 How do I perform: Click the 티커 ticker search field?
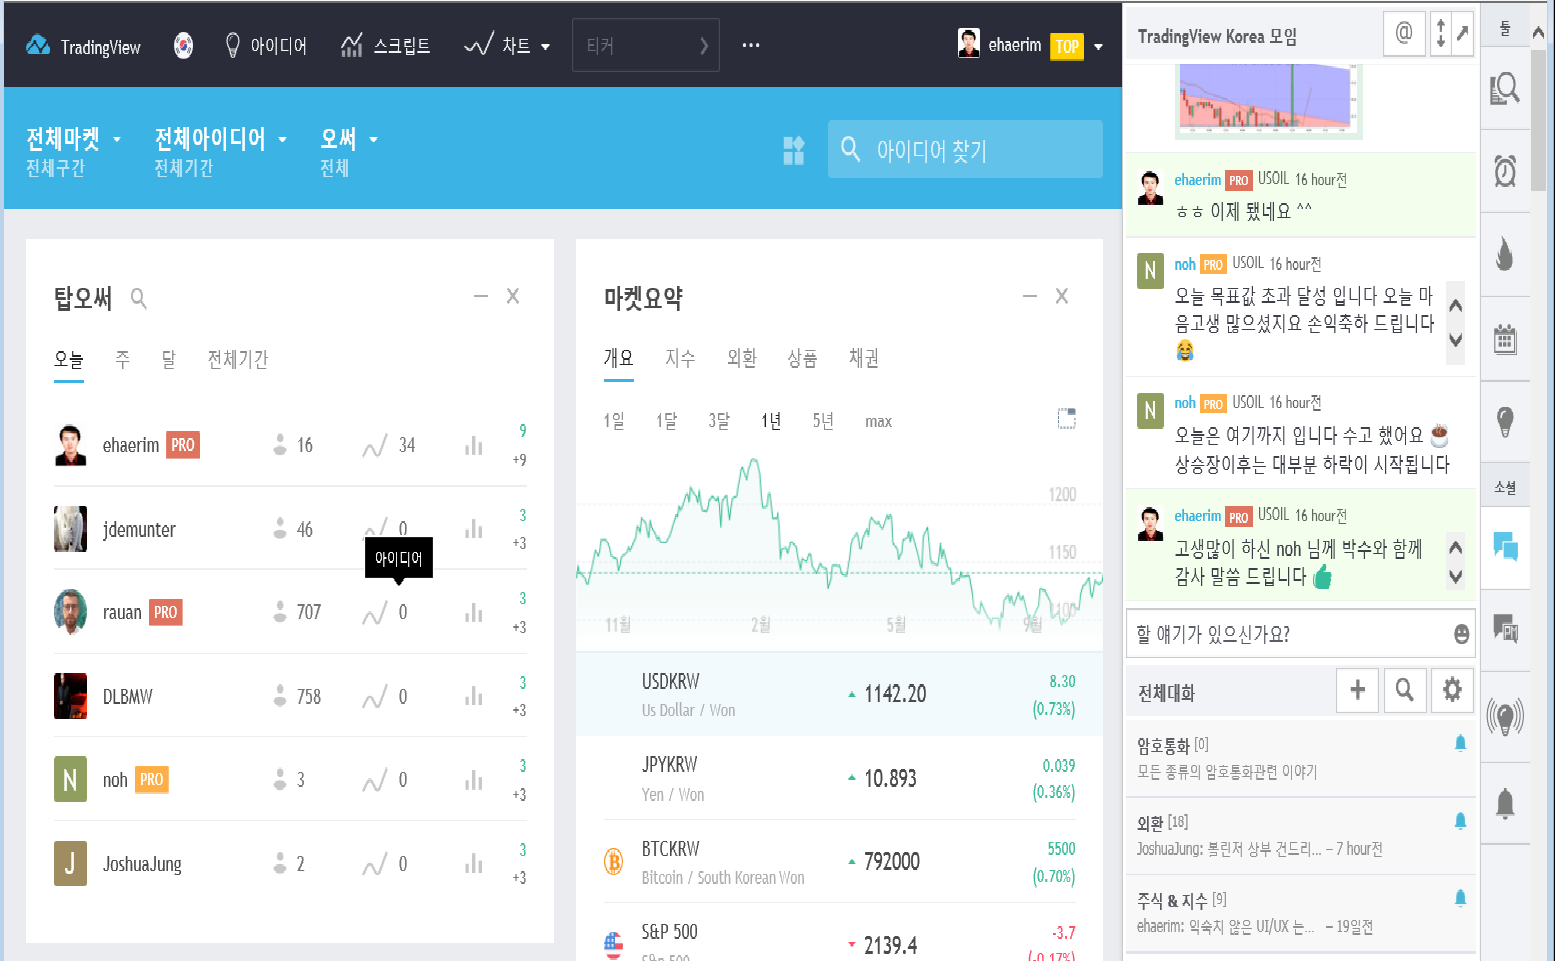(x=645, y=46)
